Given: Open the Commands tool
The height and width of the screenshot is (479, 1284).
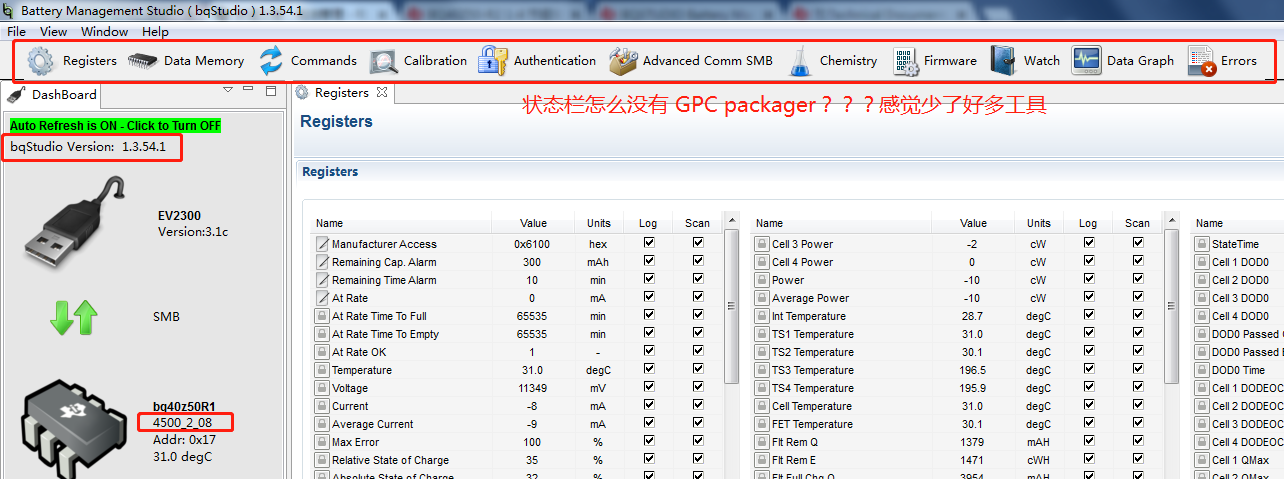Looking at the screenshot, I should [308, 61].
